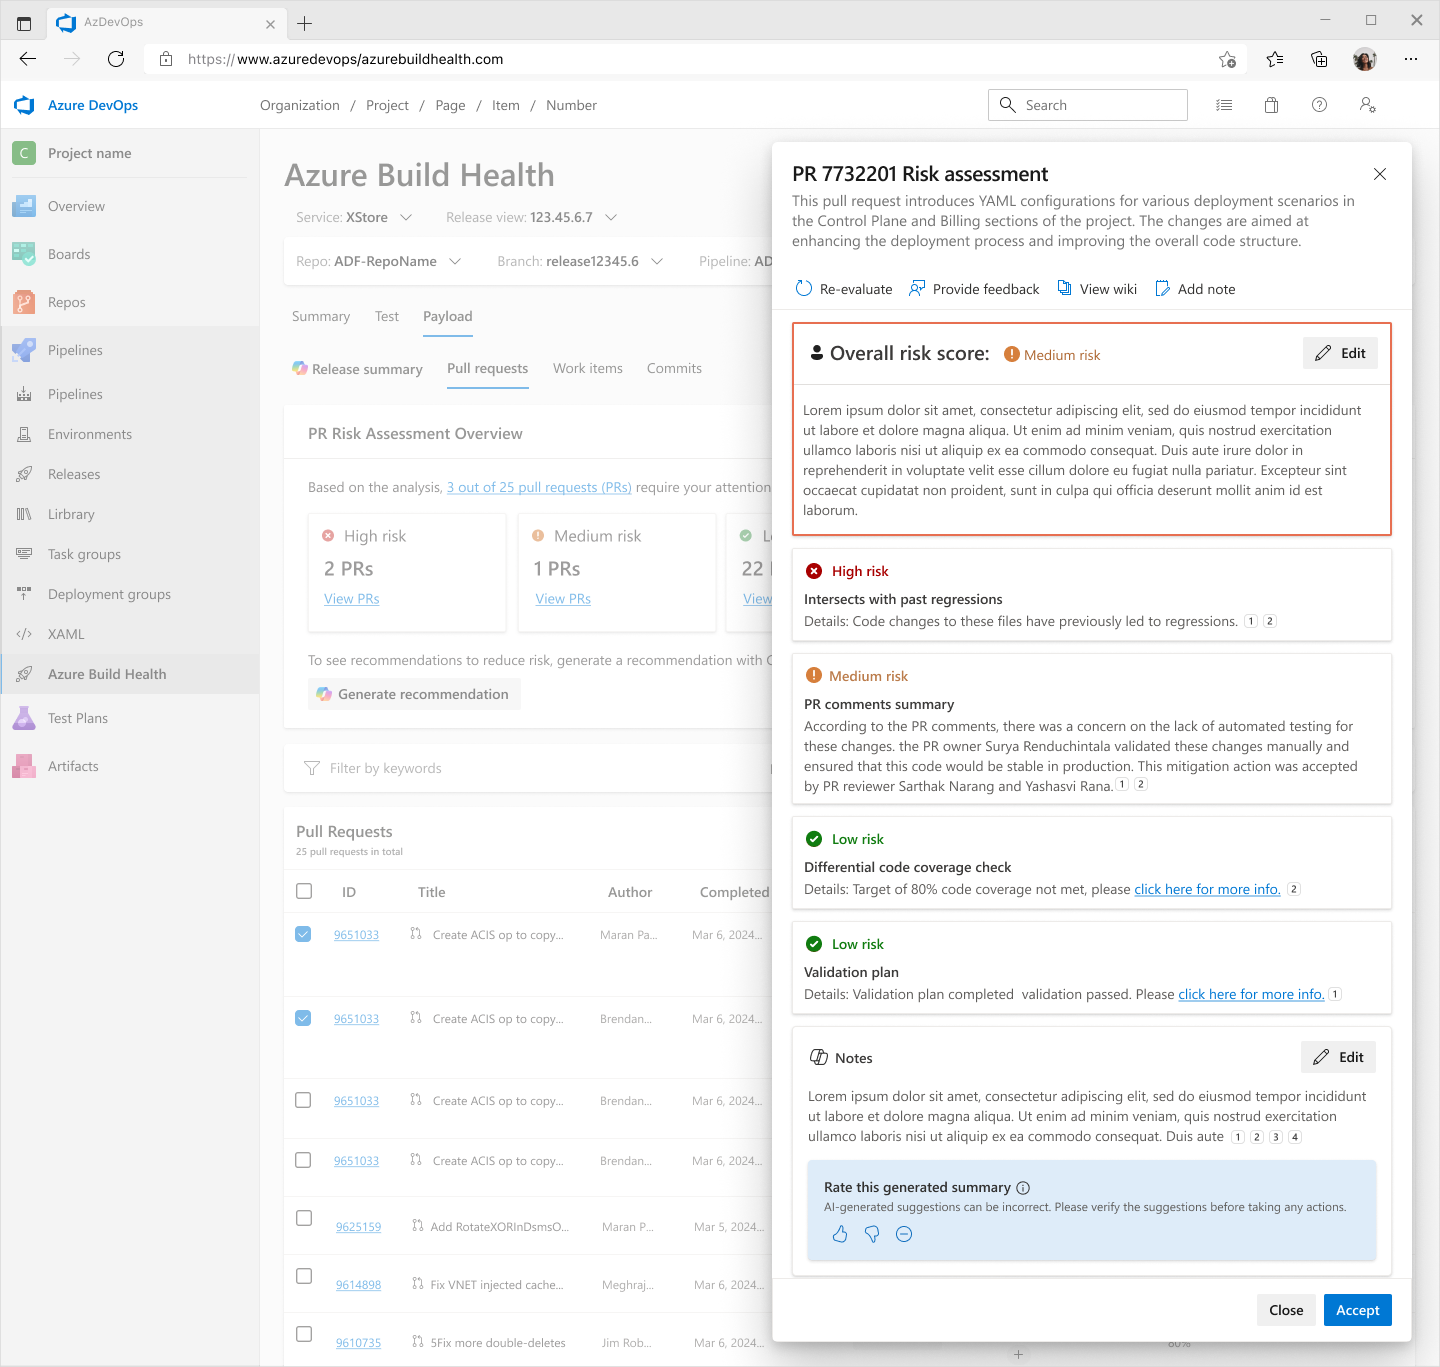Click Provide feedback
Image resolution: width=1440 pixels, height=1367 pixels.
tap(974, 289)
